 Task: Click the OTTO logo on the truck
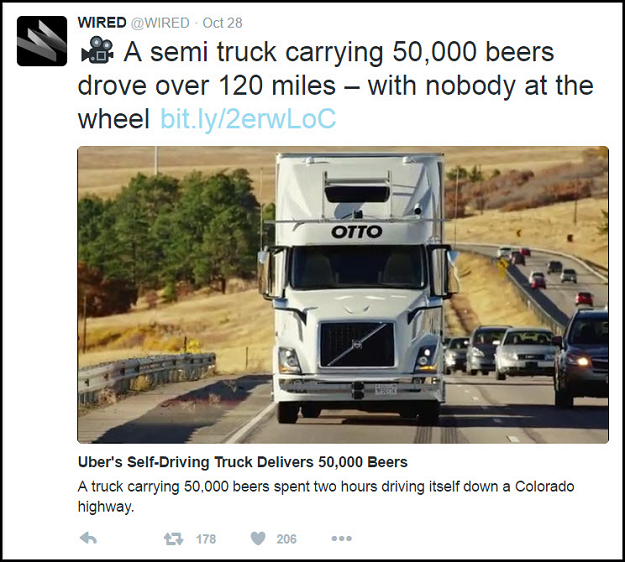coord(357,232)
